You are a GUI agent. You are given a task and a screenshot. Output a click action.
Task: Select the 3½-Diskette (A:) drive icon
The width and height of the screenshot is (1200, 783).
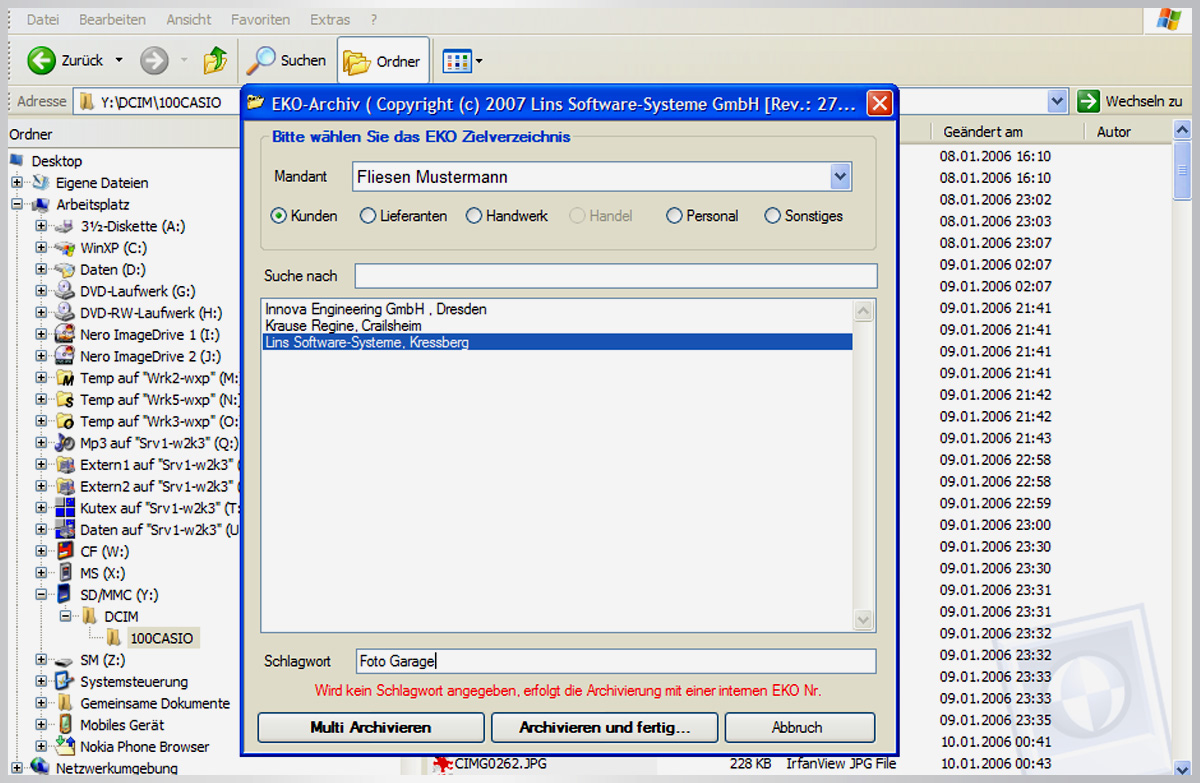tap(65, 226)
